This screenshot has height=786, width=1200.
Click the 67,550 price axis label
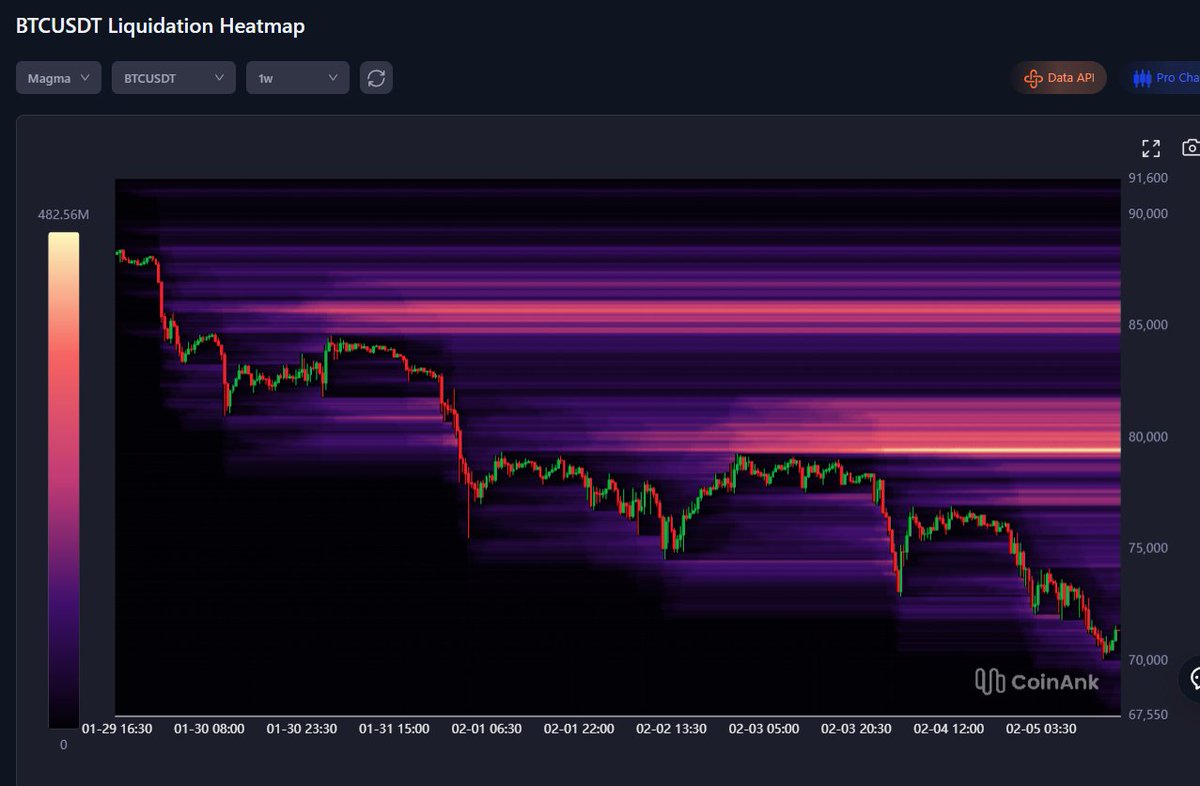[1148, 715]
